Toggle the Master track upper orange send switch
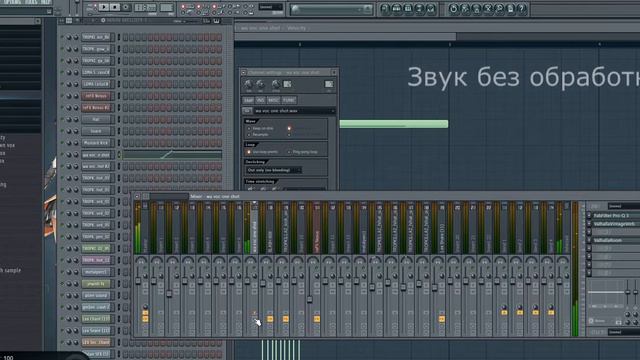The width and height of the screenshot is (640, 360). [145, 313]
